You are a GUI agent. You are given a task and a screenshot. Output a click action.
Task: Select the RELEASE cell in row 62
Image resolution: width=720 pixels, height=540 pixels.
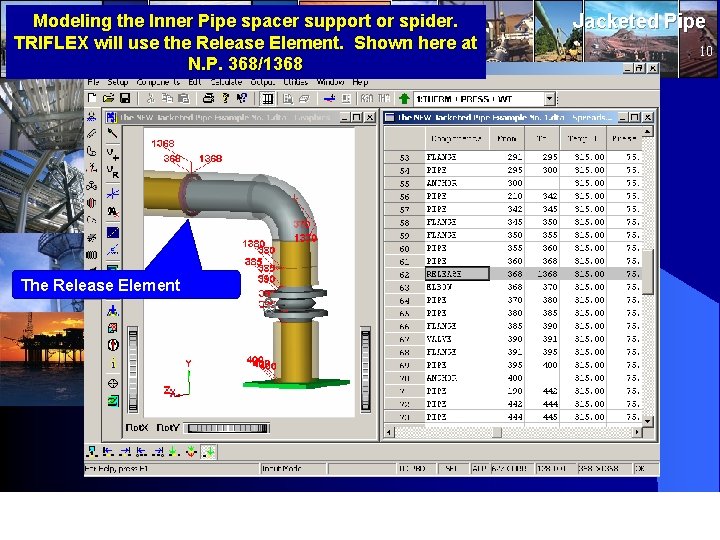click(x=457, y=274)
